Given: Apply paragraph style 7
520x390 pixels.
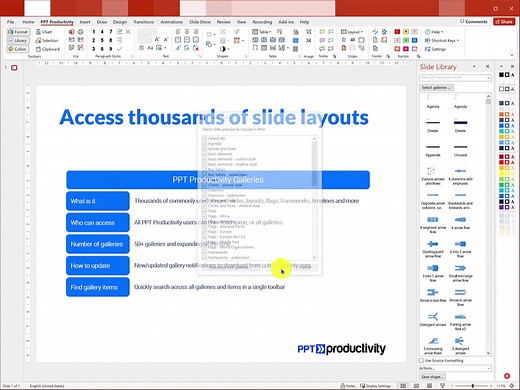Looking at the screenshot, I should click(111, 32).
